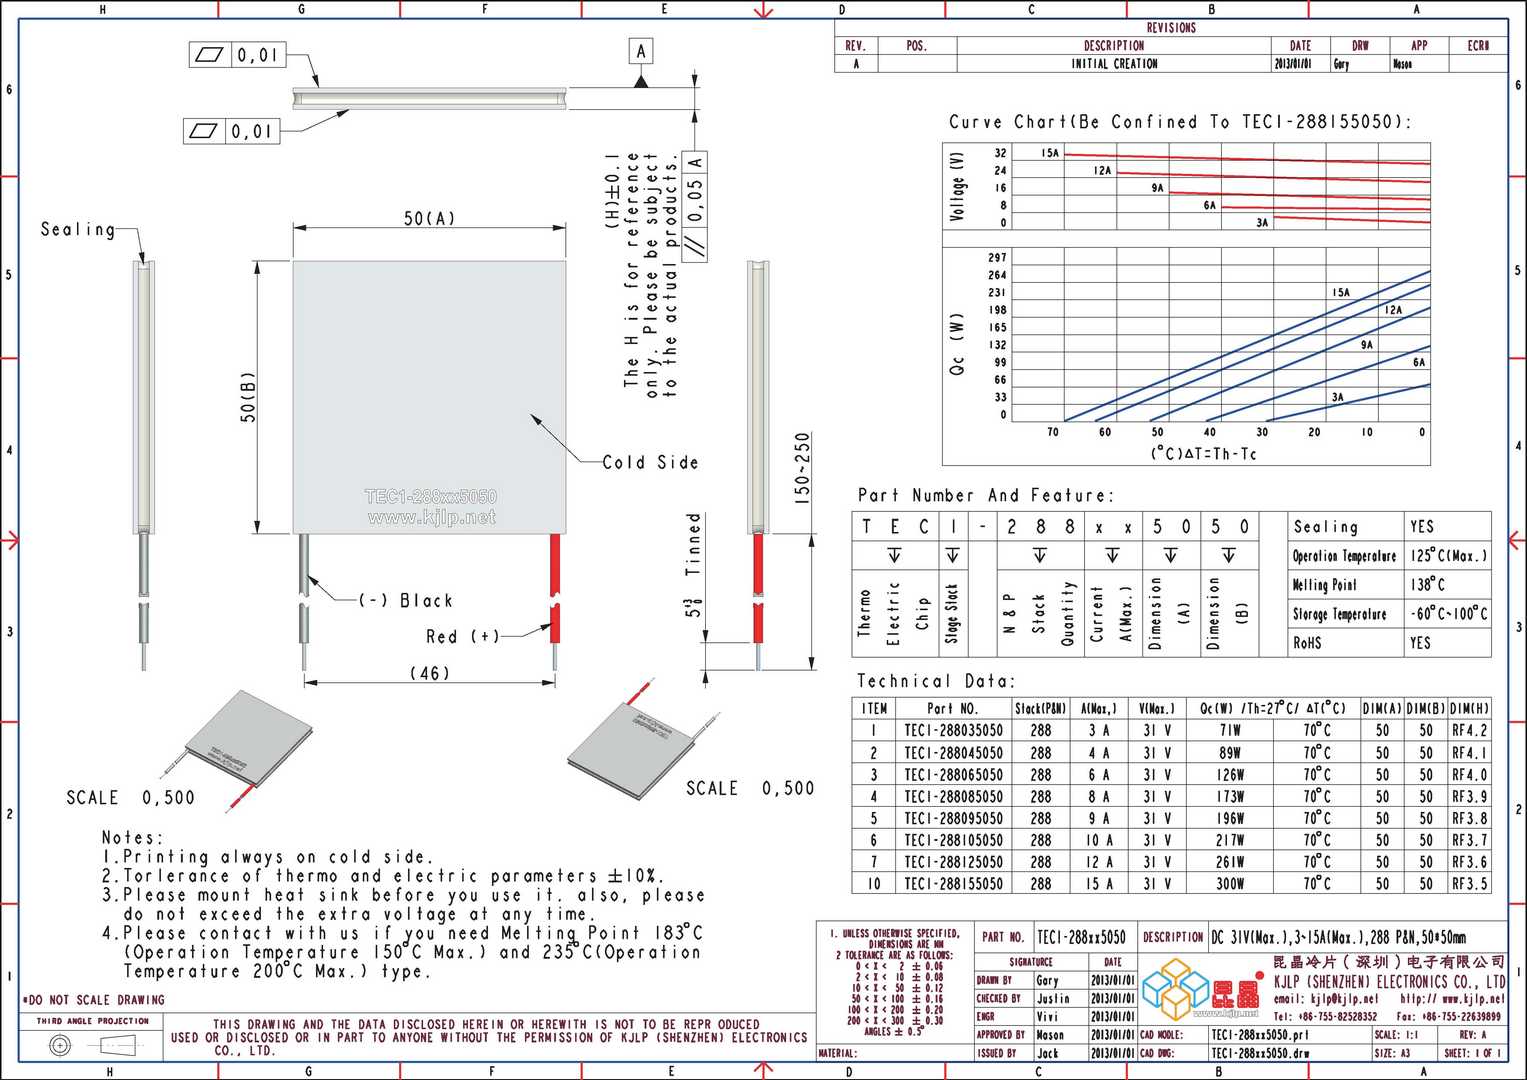Click note '1.Printing always on cold side.'
The image size is (1527, 1080).
267,857
